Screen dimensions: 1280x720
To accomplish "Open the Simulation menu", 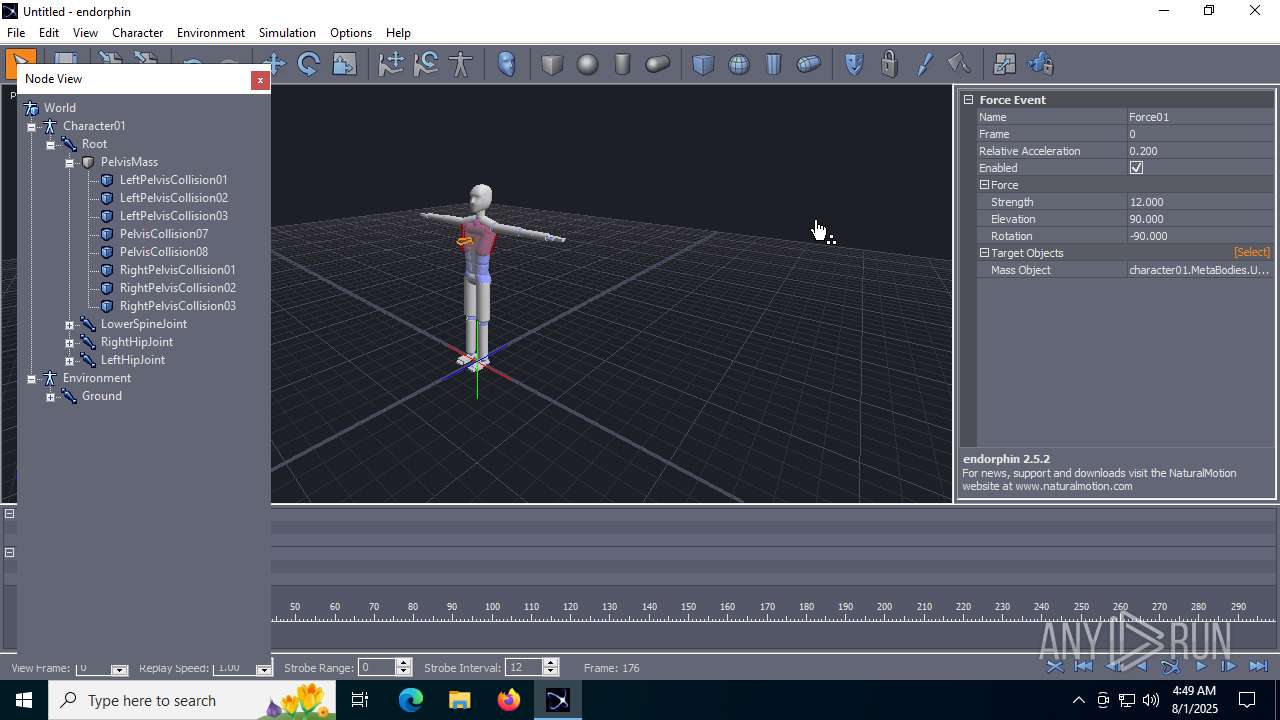I will point(287,33).
